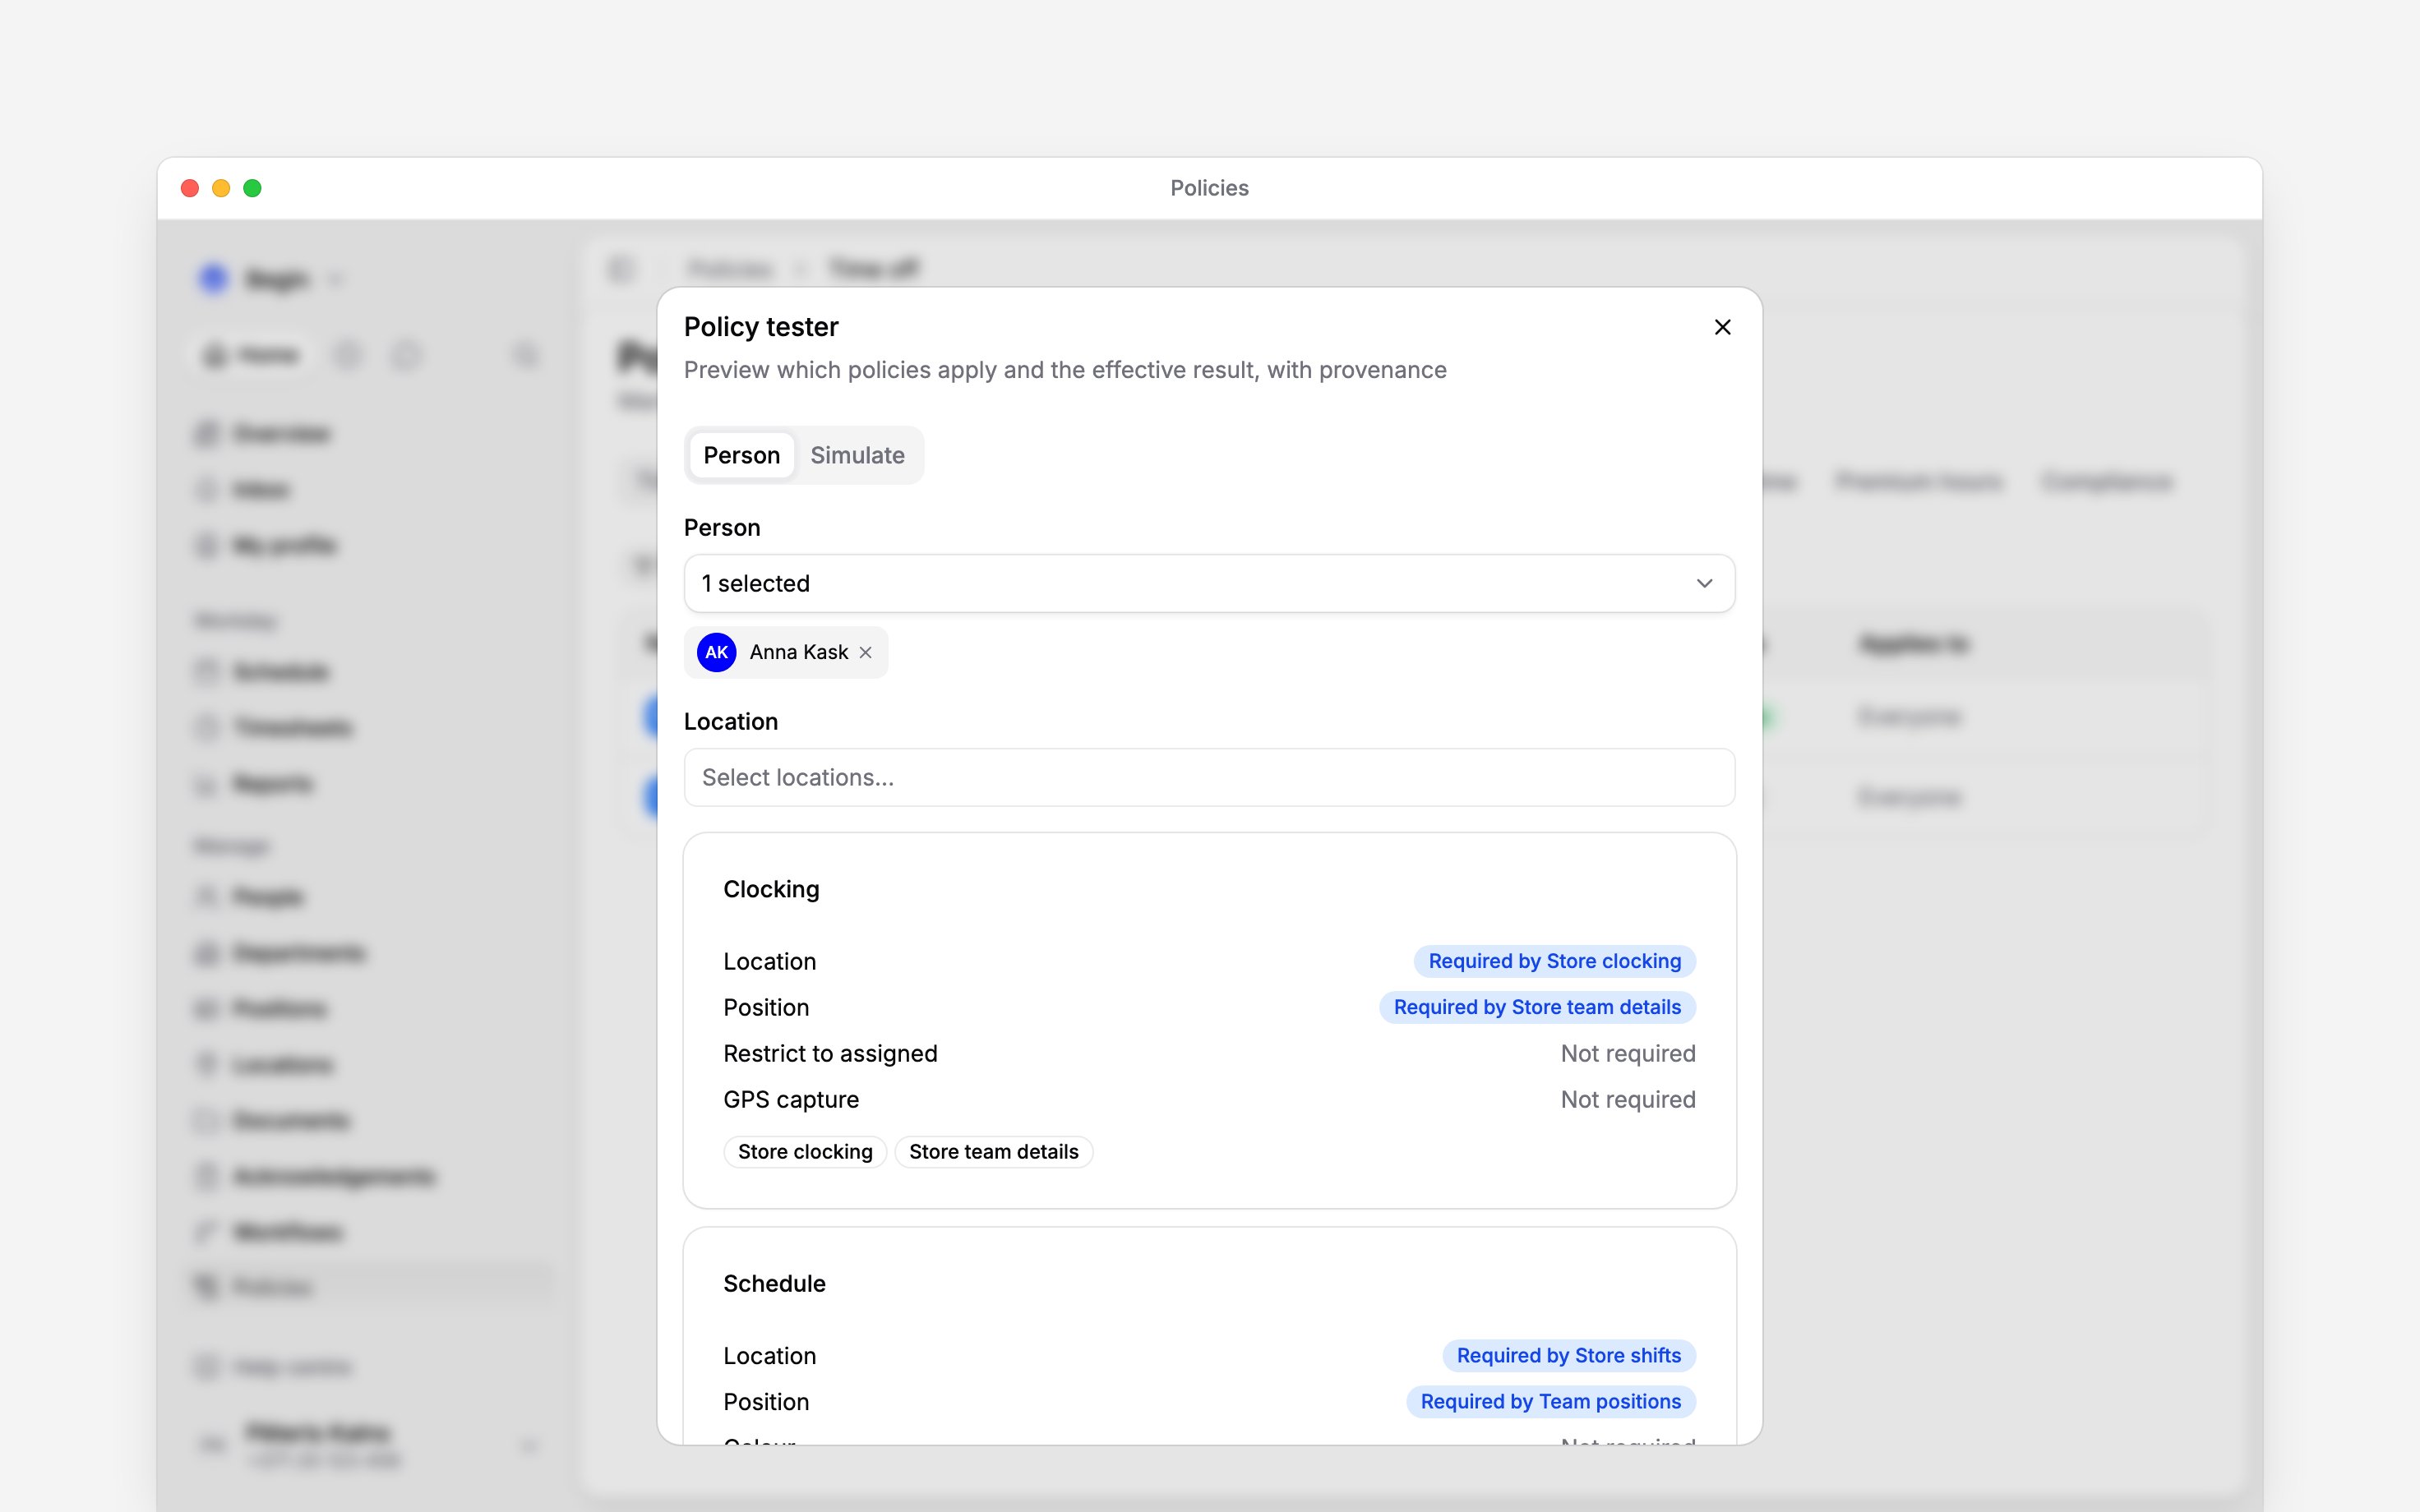This screenshot has height=1512, width=2420.
Task: Expand the Person dropdown chevron
Action: (x=1704, y=583)
